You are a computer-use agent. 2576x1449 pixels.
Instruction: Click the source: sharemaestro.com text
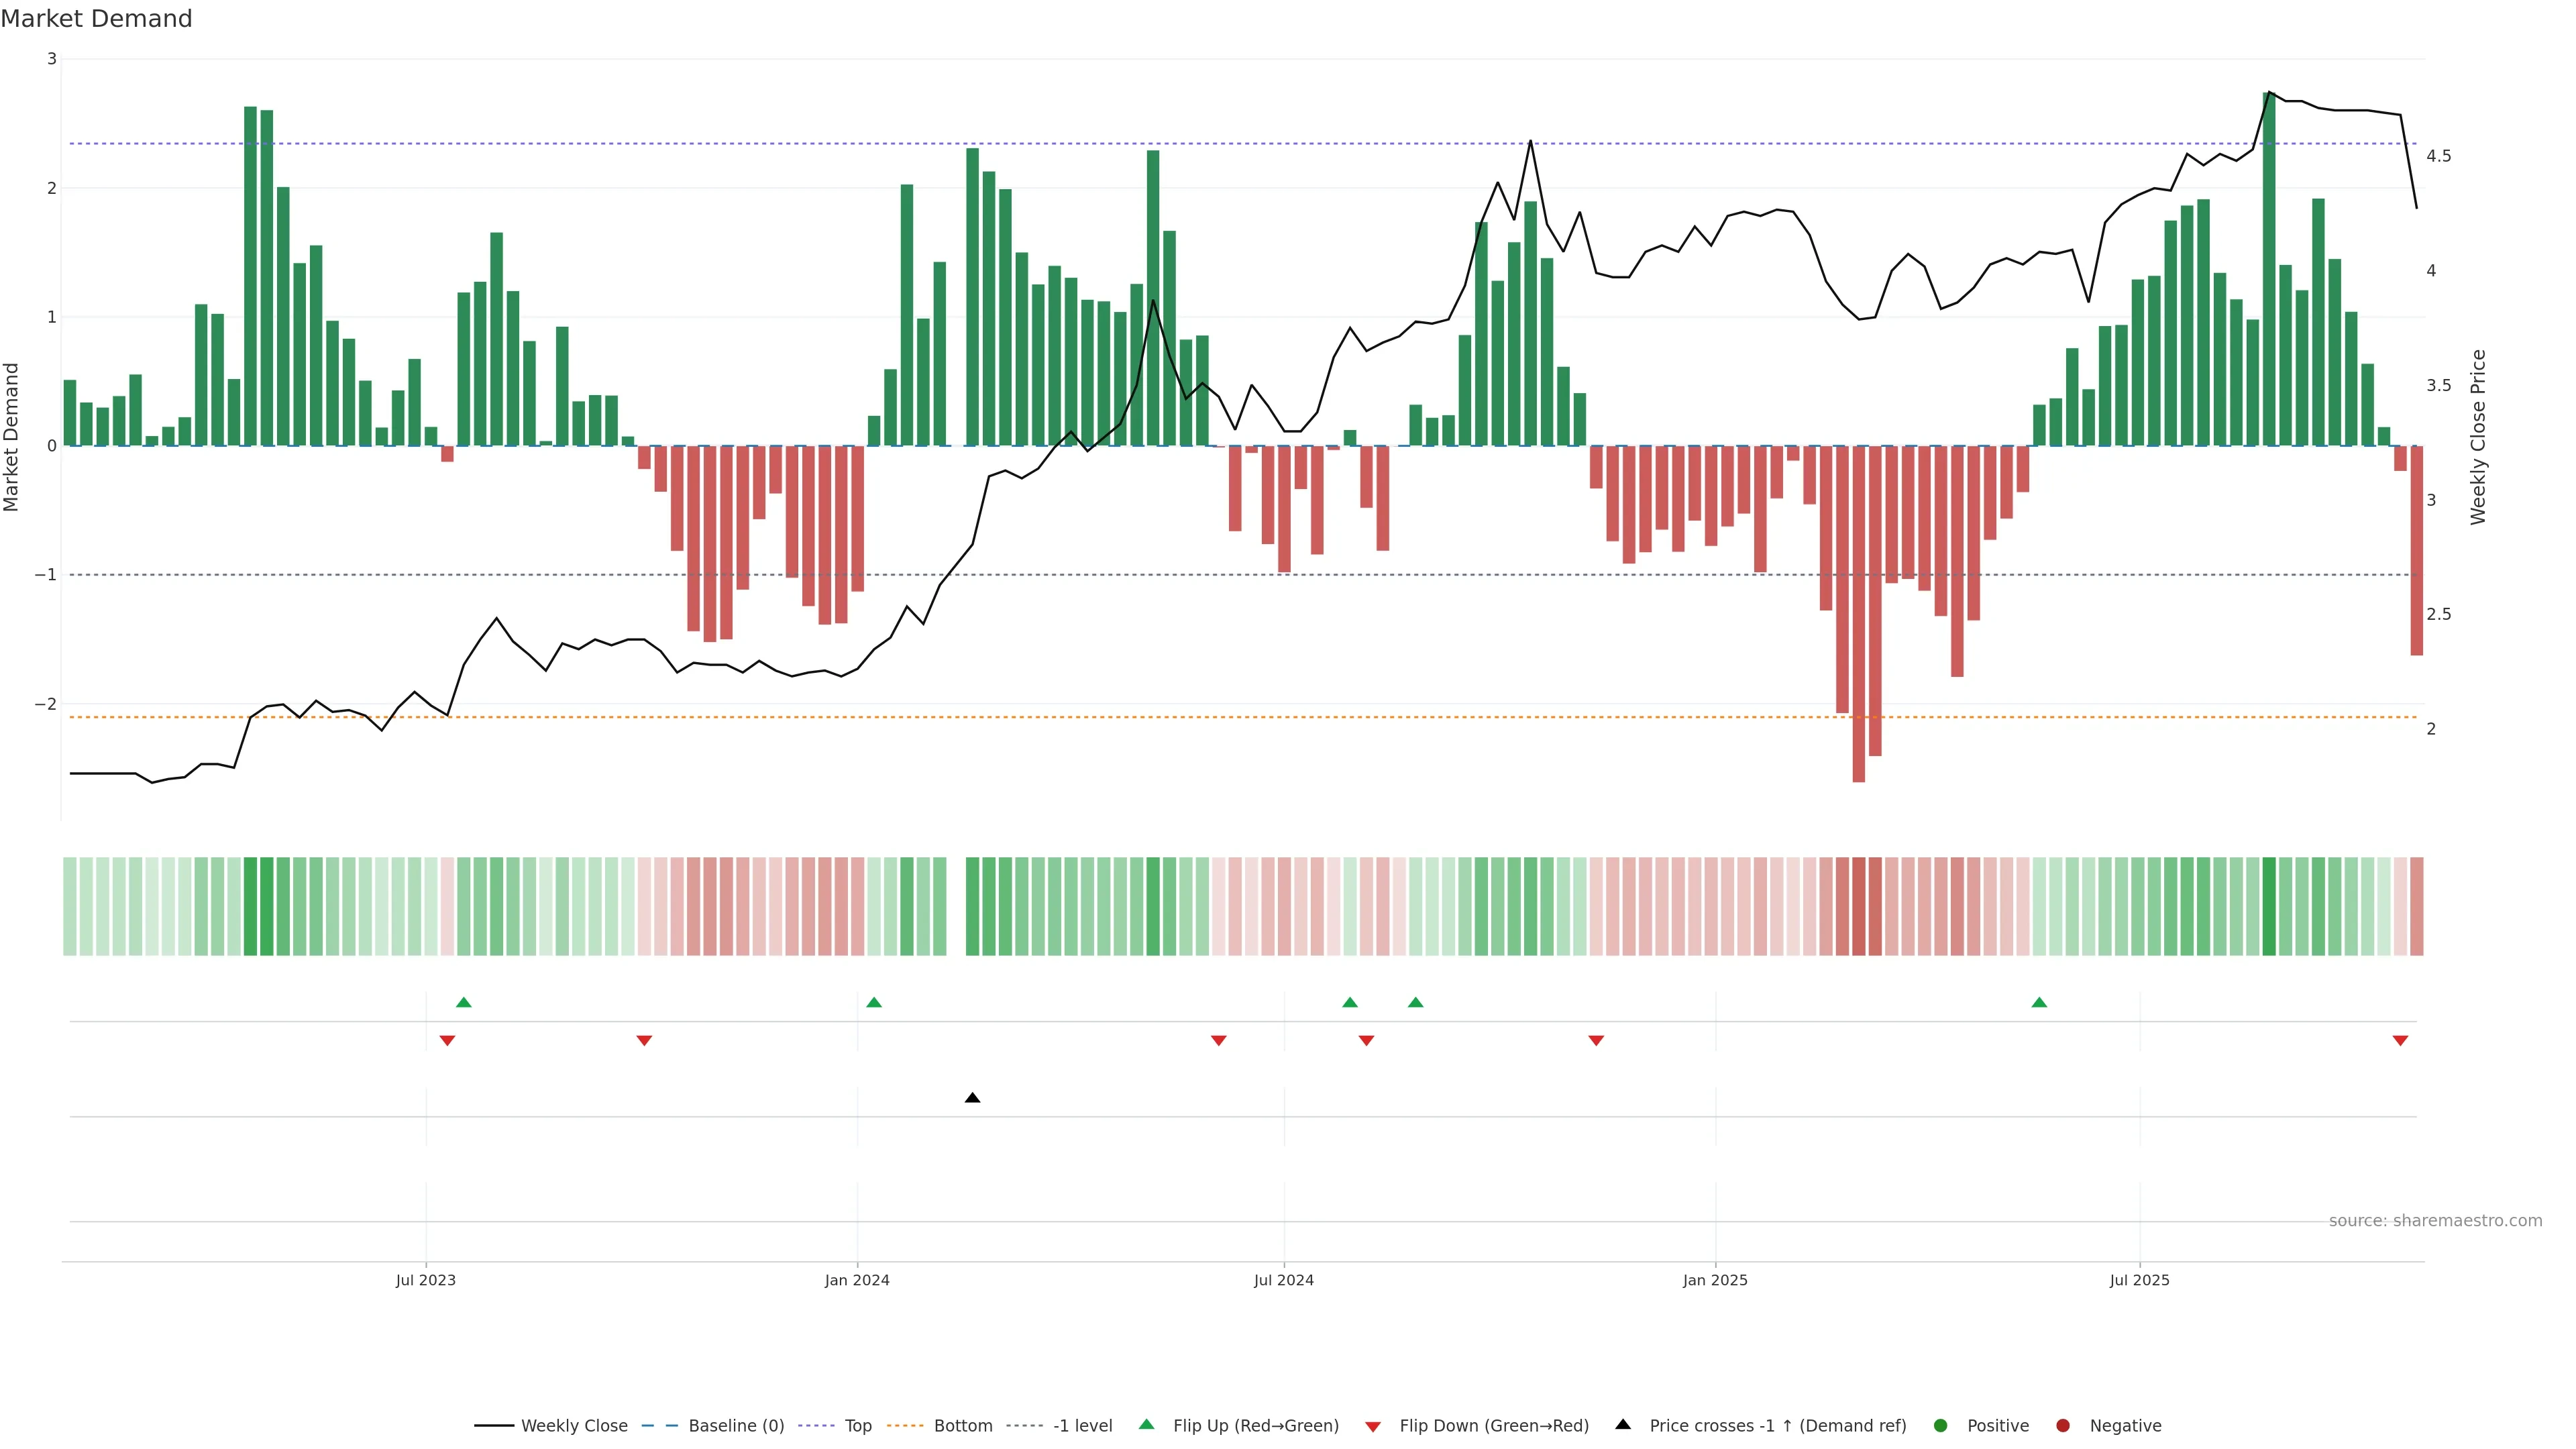[2435, 1221]
